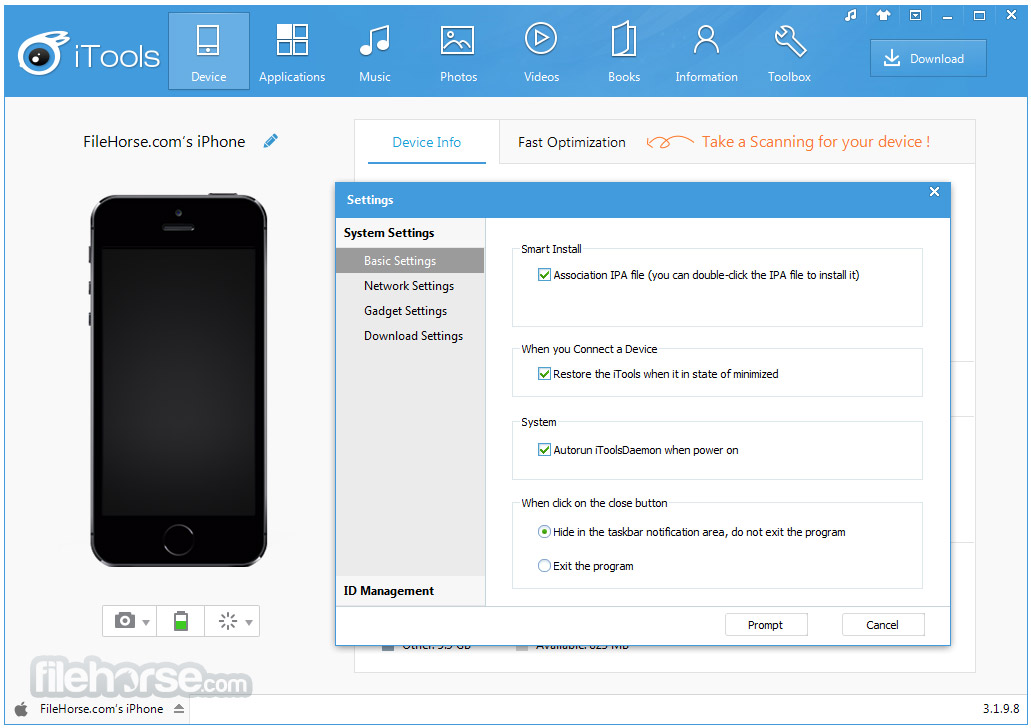
Task: Click the eject icon in status bar
Action: pos(179,708)
